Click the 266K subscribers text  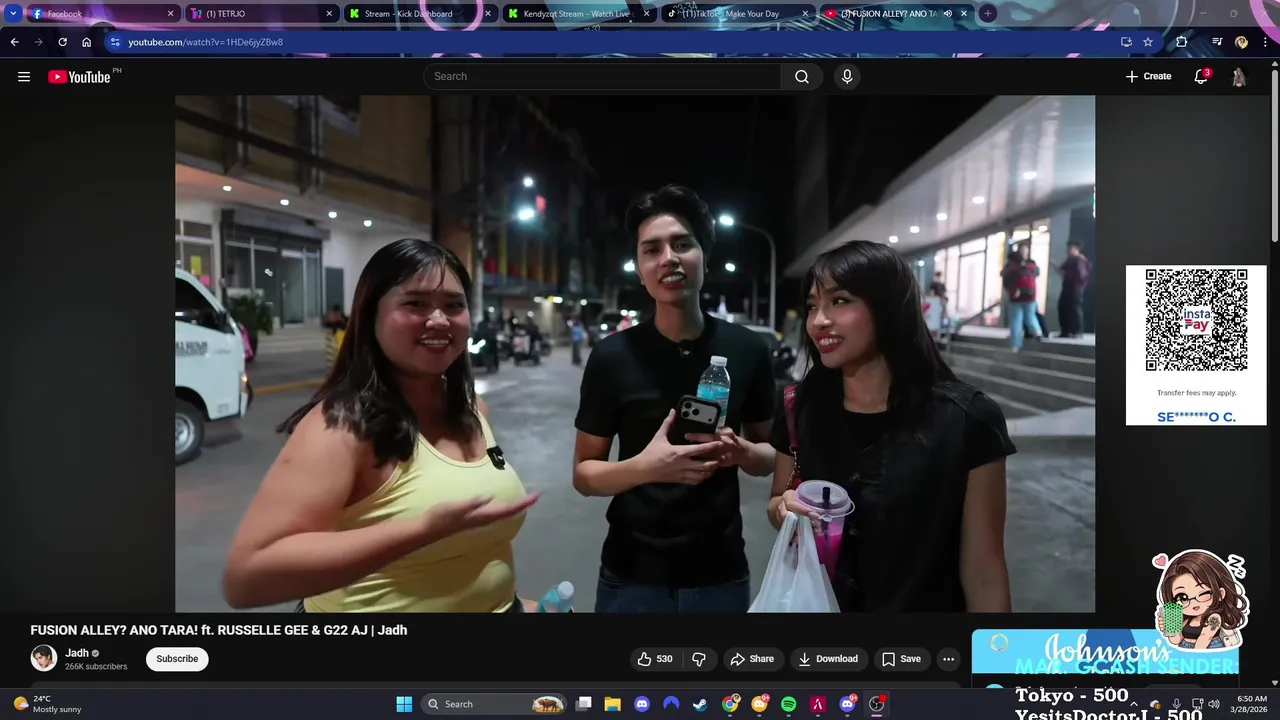[96, 667]
